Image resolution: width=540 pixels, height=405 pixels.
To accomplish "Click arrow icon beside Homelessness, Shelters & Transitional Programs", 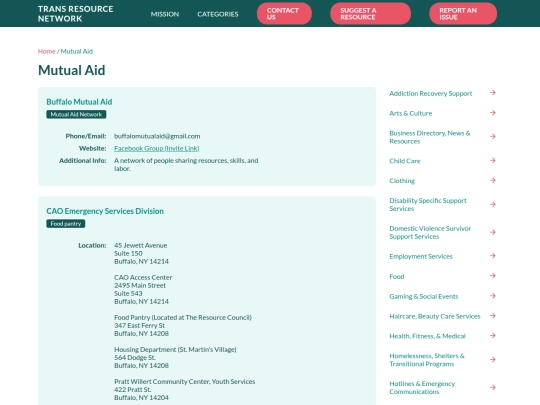I will pyautogui.click(x=493, y=360).
